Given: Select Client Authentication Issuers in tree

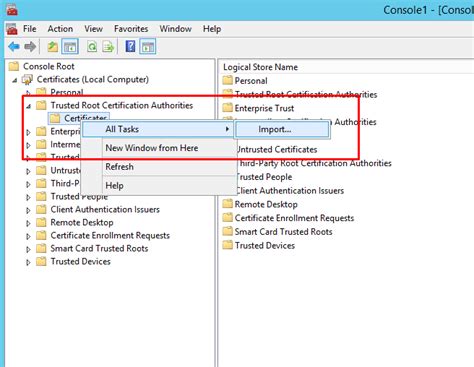Looking at the screenshot, I should point(105,209).
